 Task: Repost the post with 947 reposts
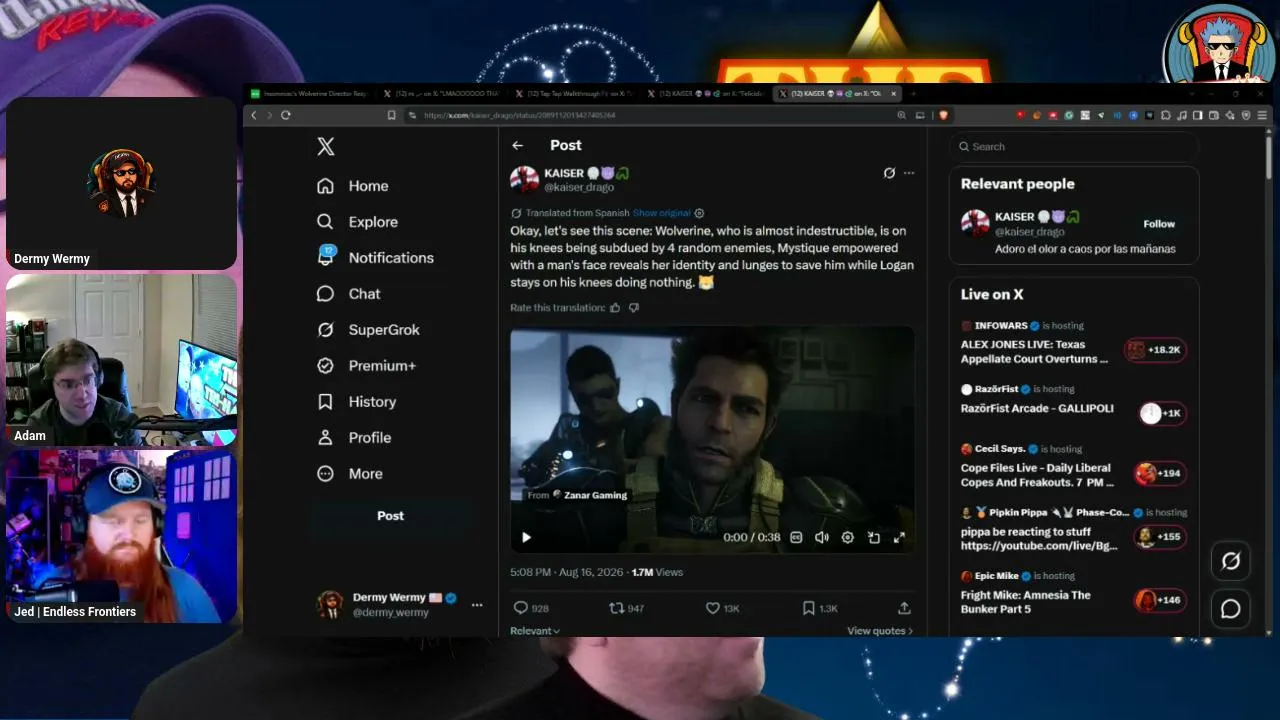point(627,608)
